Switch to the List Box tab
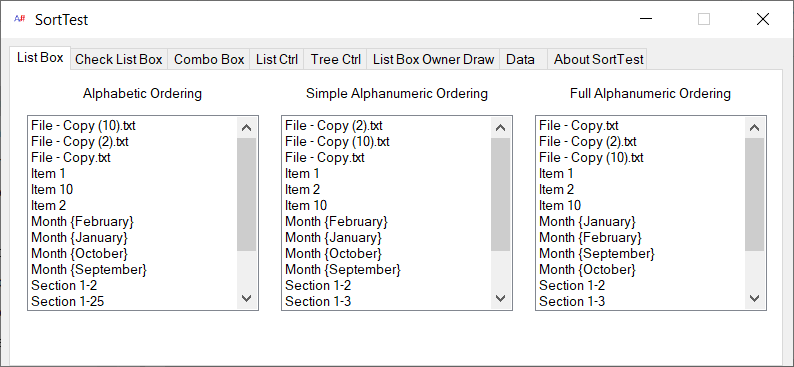Image resolution: width=794 pixels, height=367 pixels. pyautogui.click(x=40, y=57)
